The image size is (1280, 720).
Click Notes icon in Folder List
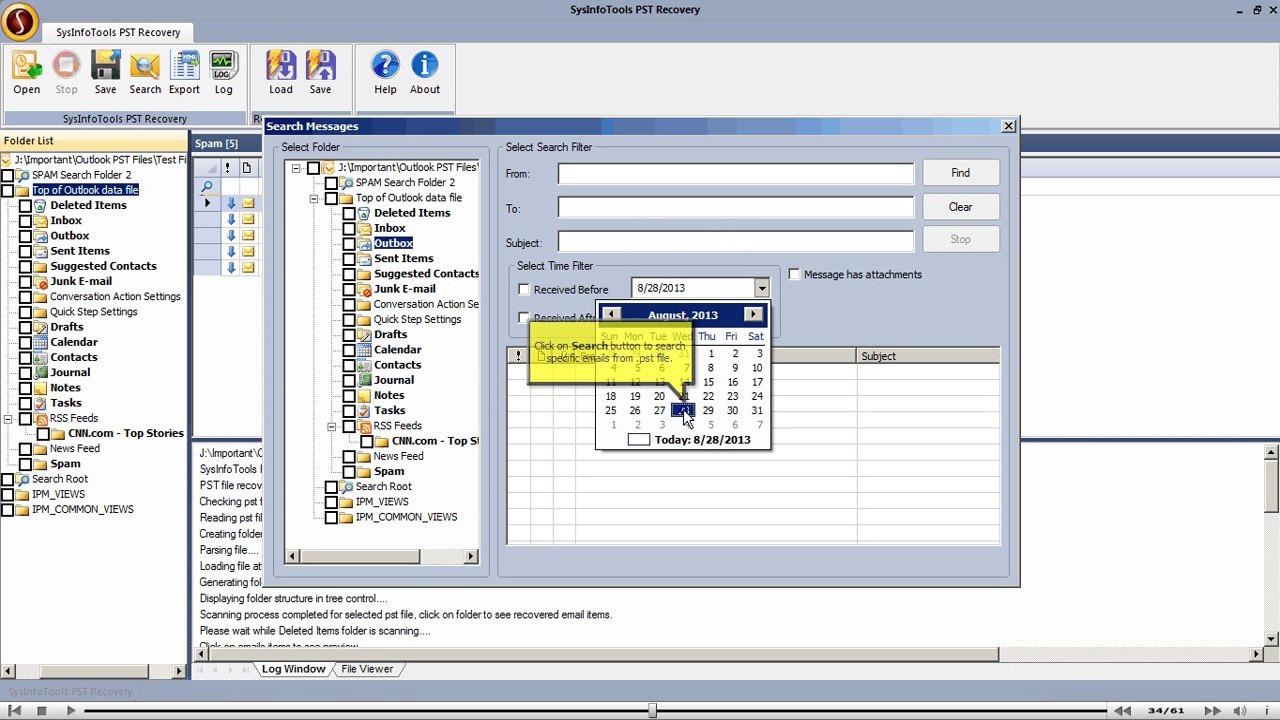pyautogui.click(x=41, y=388)
